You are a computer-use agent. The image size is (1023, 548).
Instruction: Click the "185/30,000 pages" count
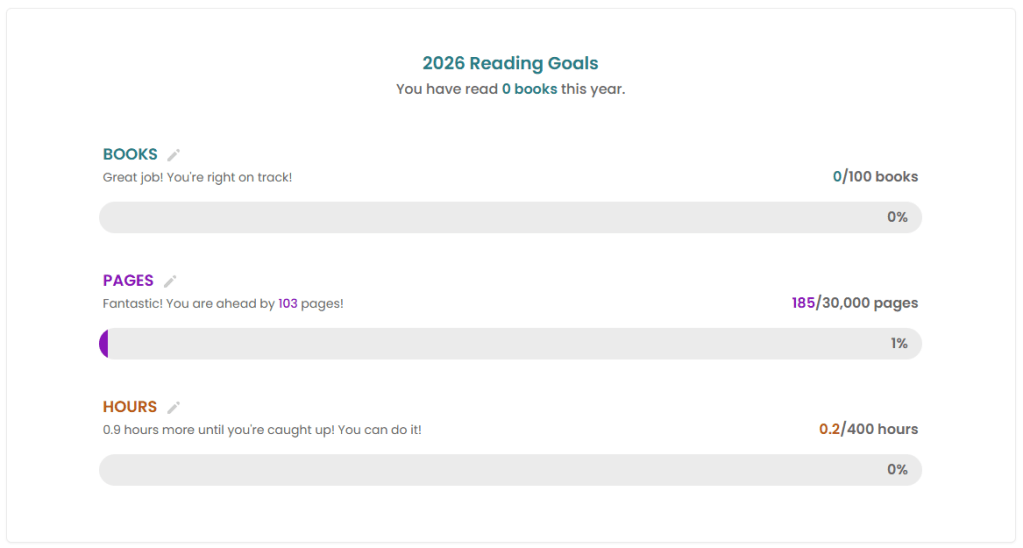point(854,303)
